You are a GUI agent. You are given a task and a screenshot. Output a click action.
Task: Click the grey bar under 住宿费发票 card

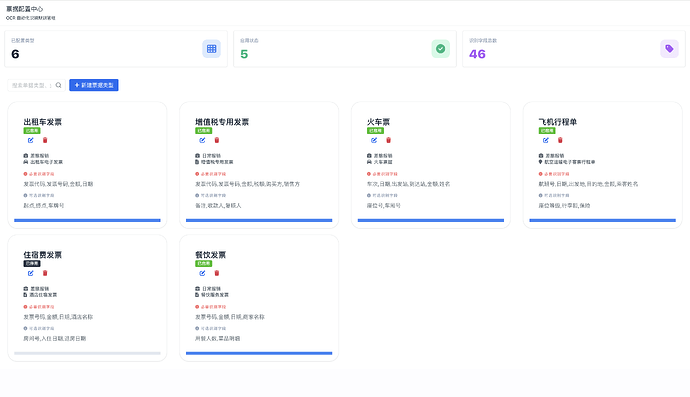[87, 353]
